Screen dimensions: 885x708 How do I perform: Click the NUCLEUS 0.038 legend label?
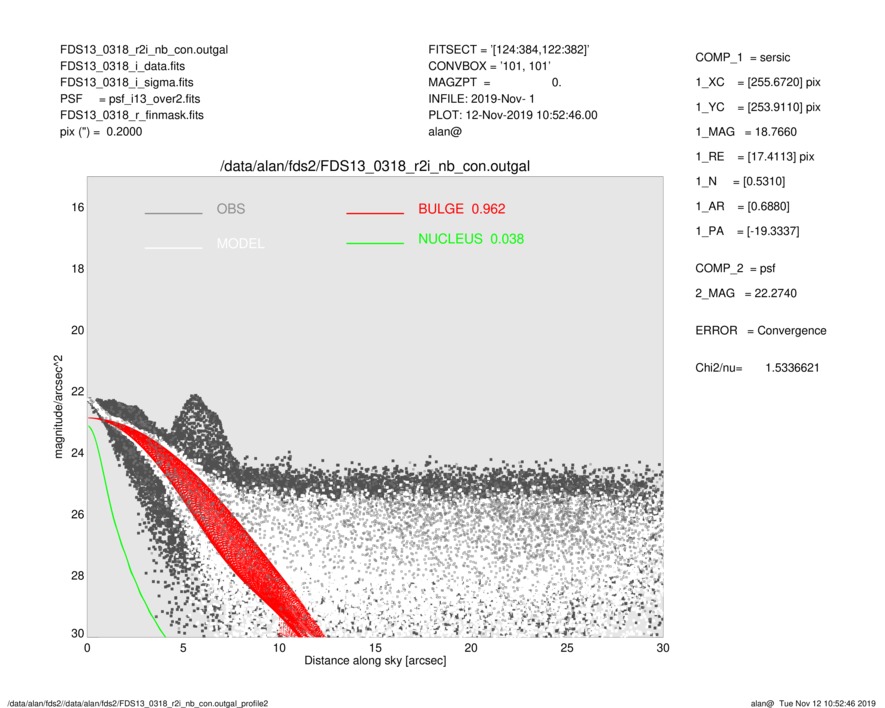coord(471,239)
